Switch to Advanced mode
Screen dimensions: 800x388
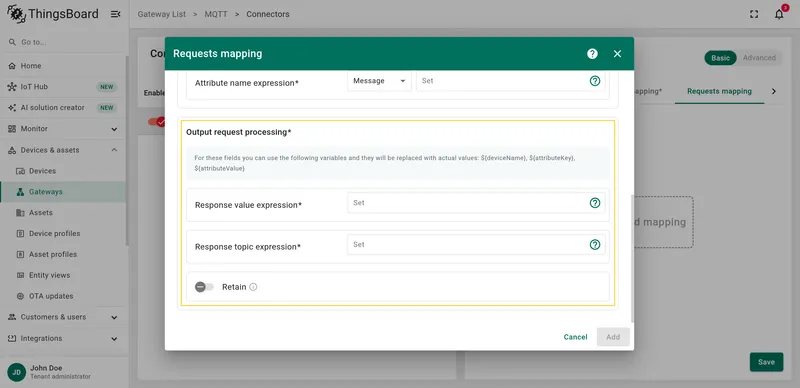tap(759, 58)
